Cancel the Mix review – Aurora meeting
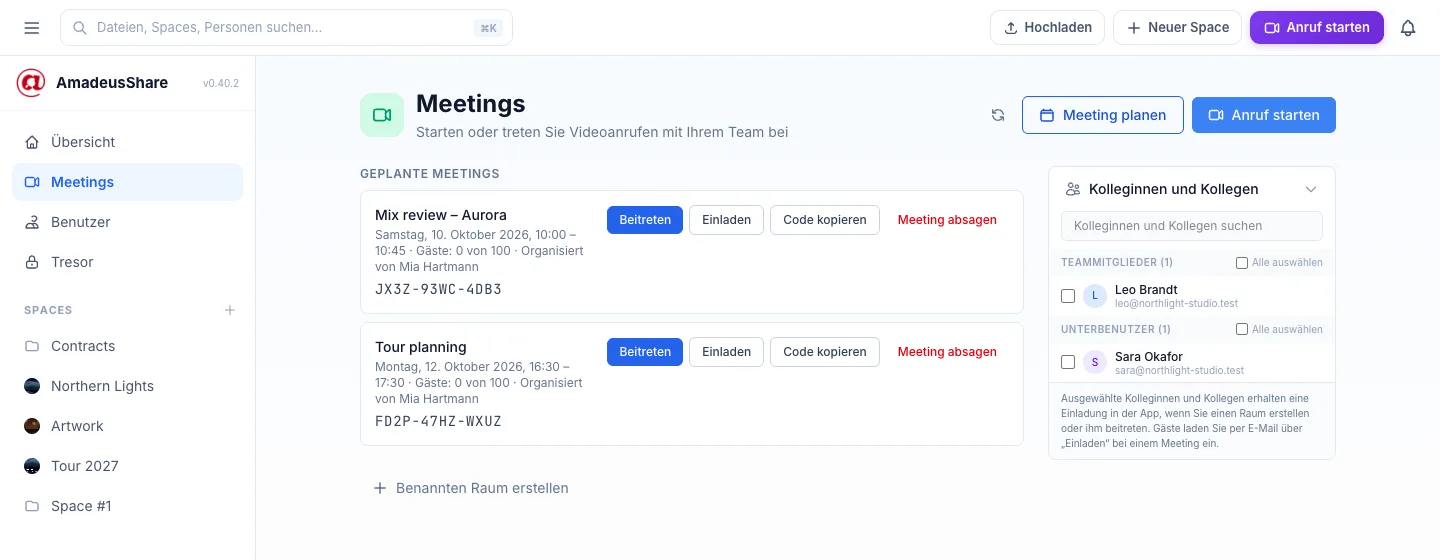 [947, 220]
